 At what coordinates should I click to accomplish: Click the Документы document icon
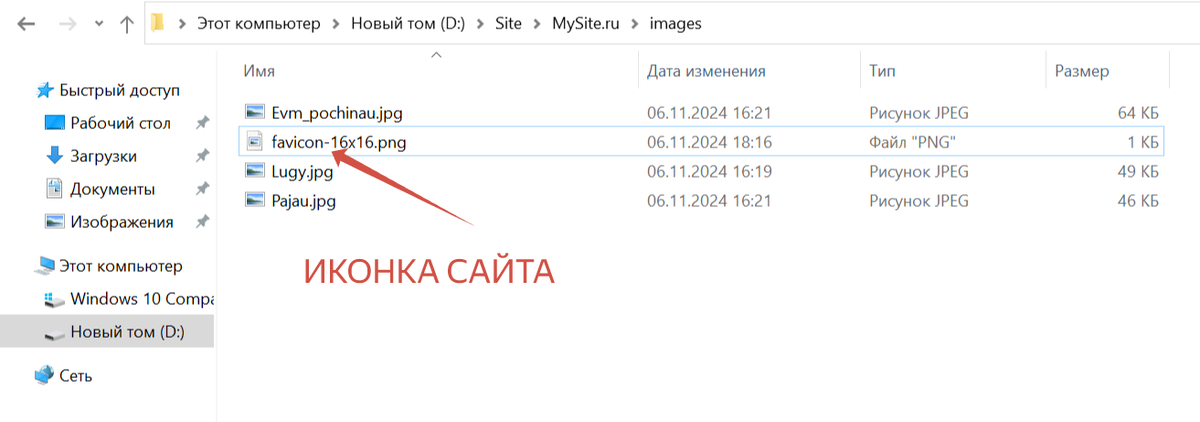(55, 188)
